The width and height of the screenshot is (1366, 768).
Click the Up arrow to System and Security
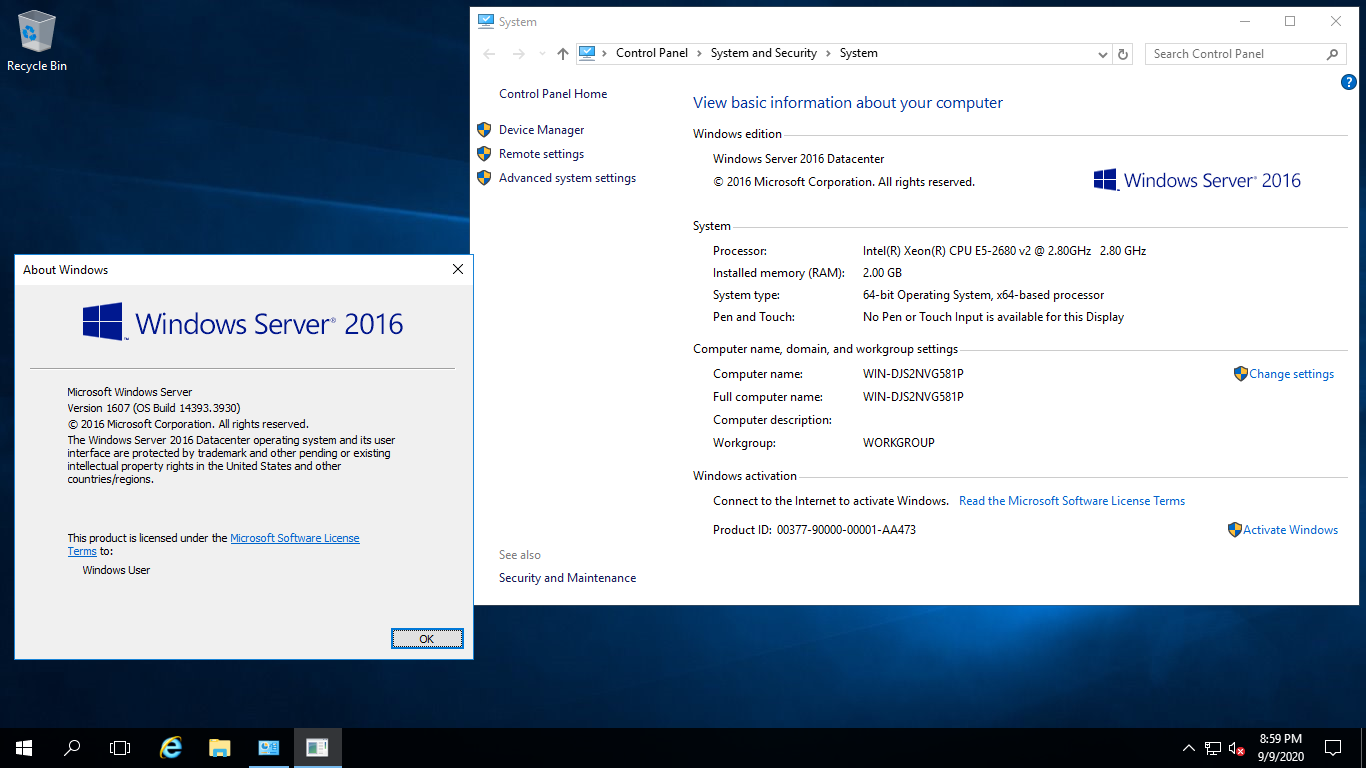[563, 54]
